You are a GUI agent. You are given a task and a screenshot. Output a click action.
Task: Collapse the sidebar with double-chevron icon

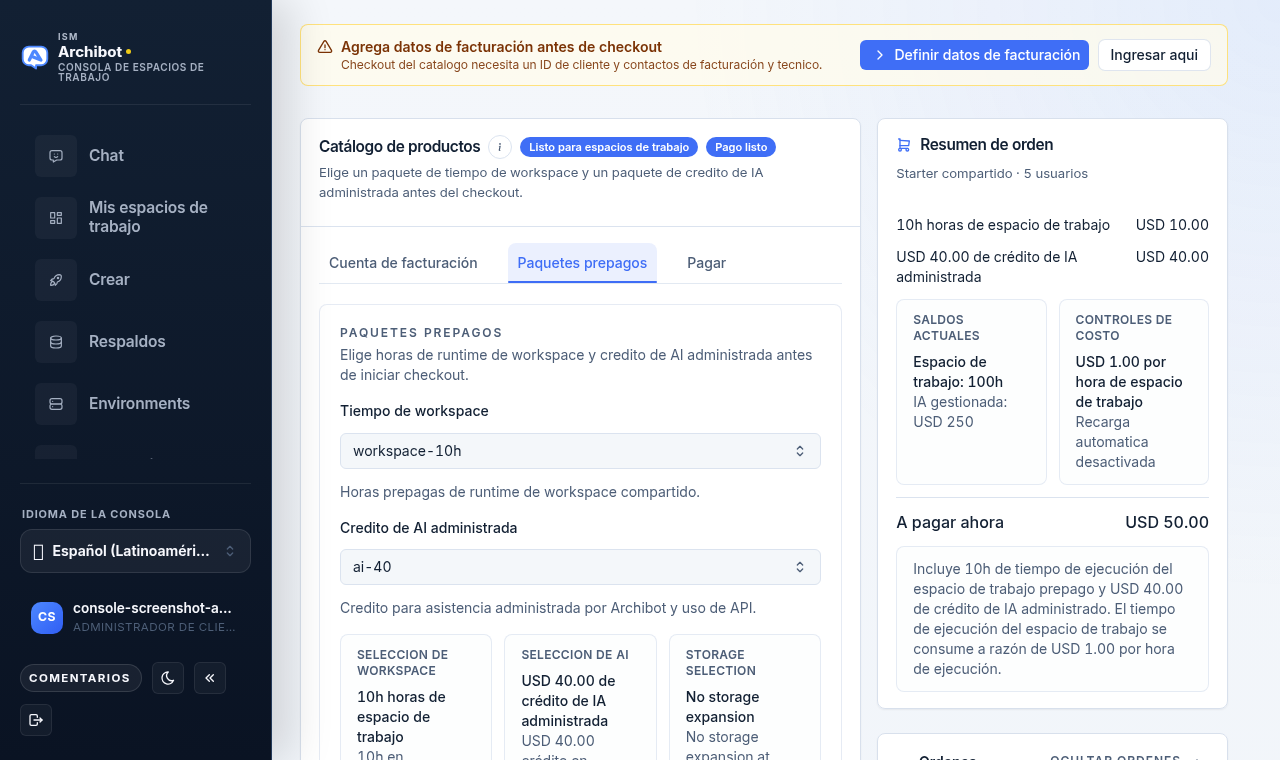click(210, 678)
